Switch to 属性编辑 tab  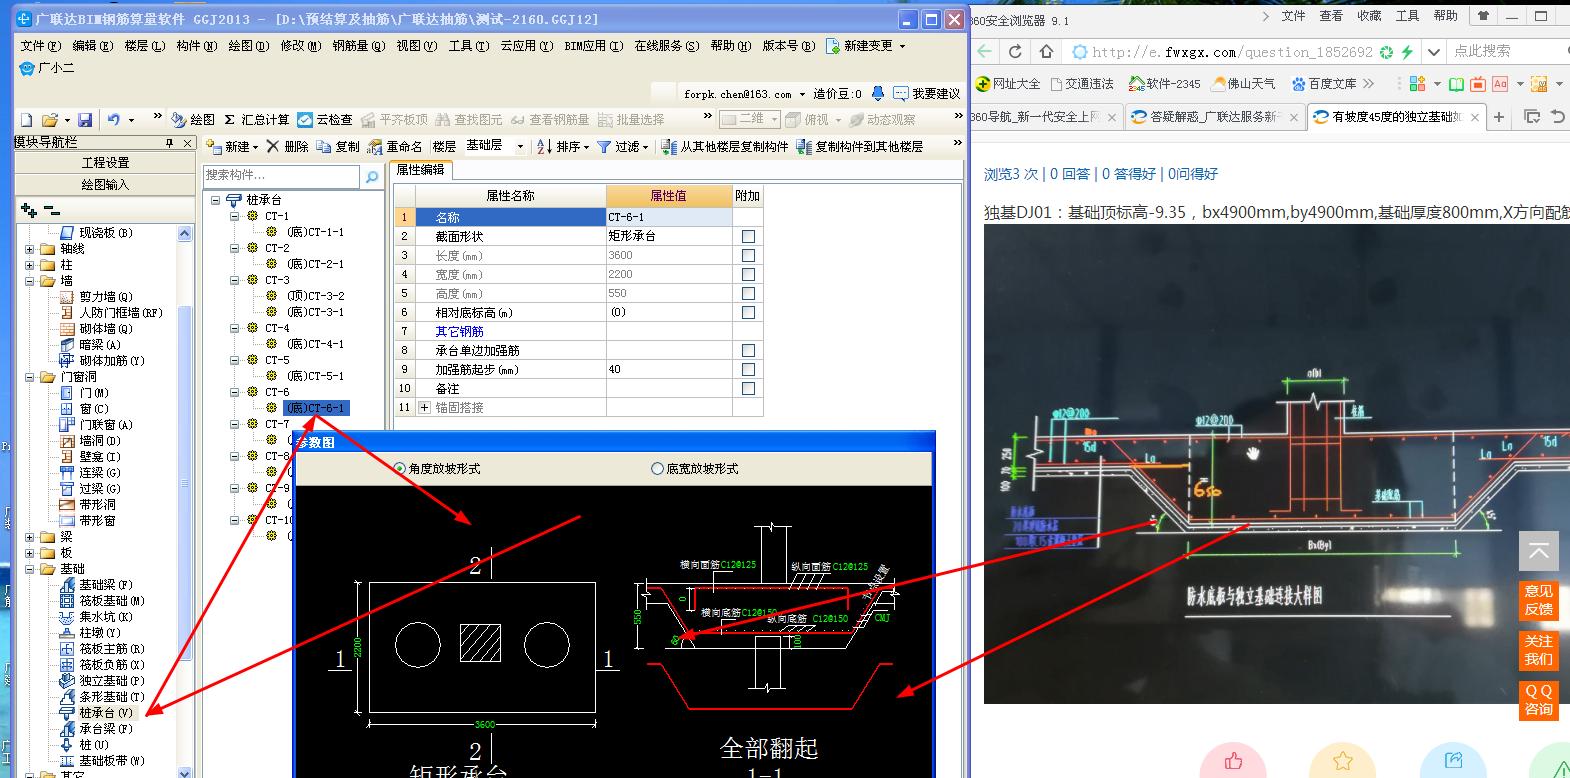tap(420, 170)
